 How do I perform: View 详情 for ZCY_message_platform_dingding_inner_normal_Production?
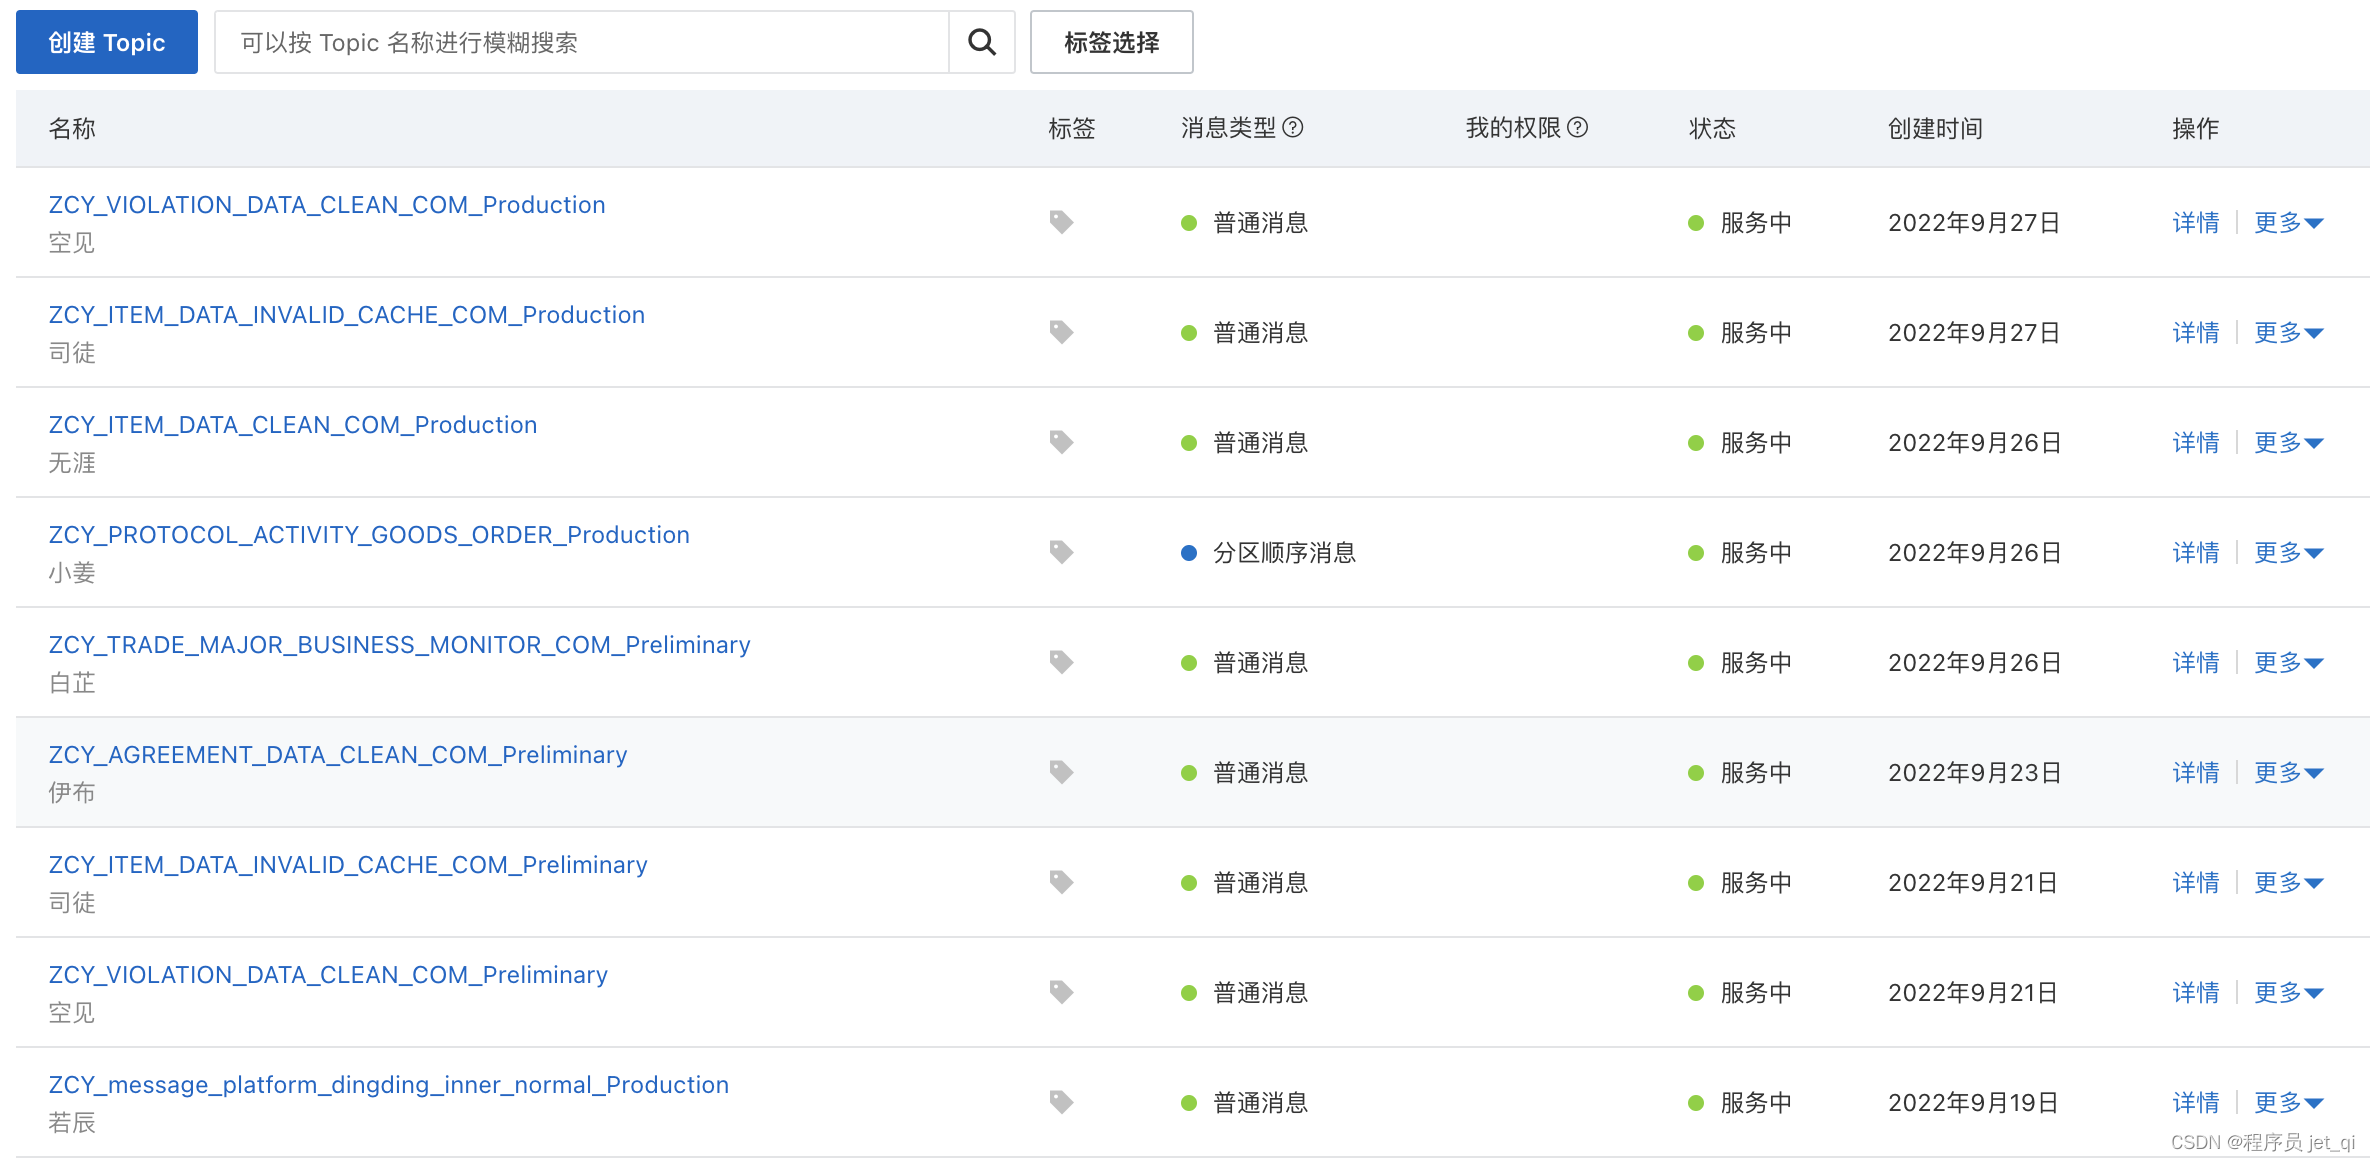[x=2196, y=1103]
